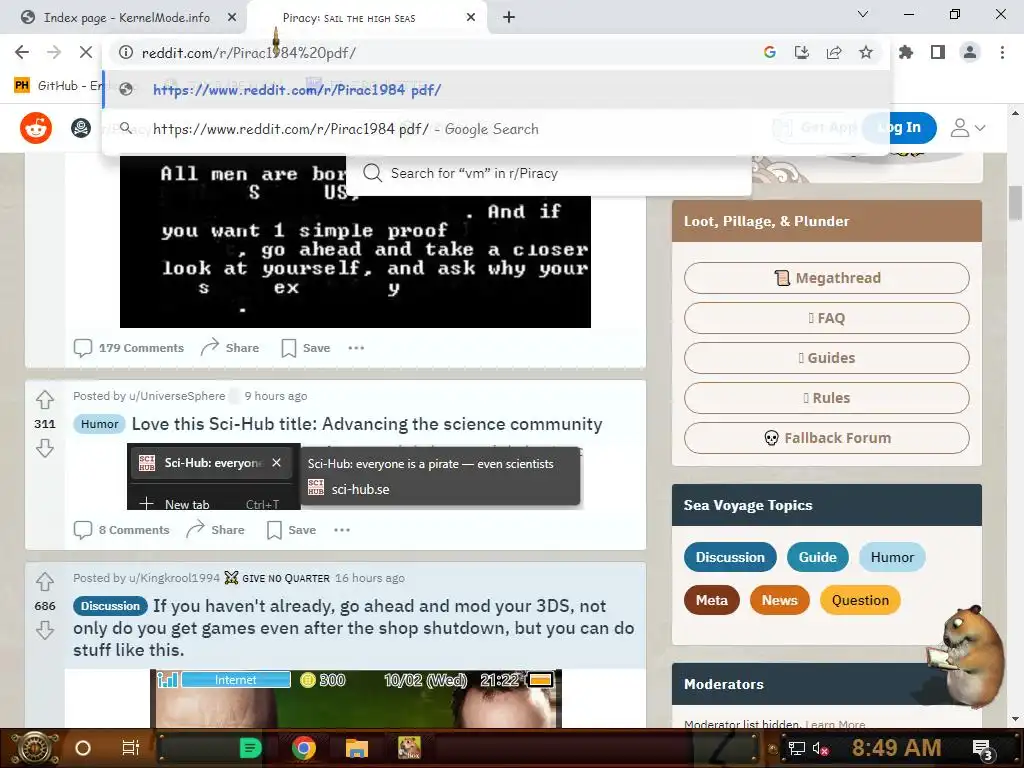This screenshot has width=1024, height=768.
Task: Close the Piracy tab
Action: click(x=471, y=18)
